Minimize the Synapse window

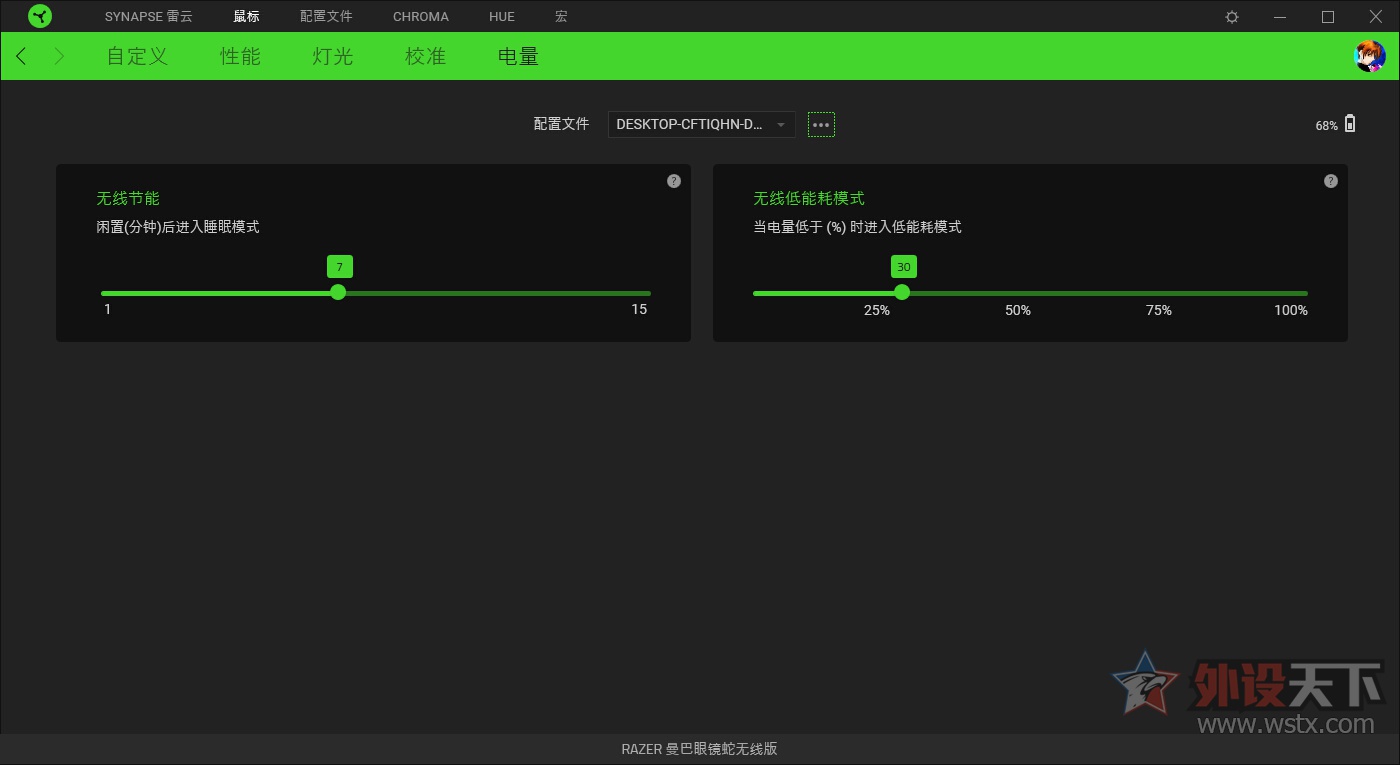point(1280,17)
